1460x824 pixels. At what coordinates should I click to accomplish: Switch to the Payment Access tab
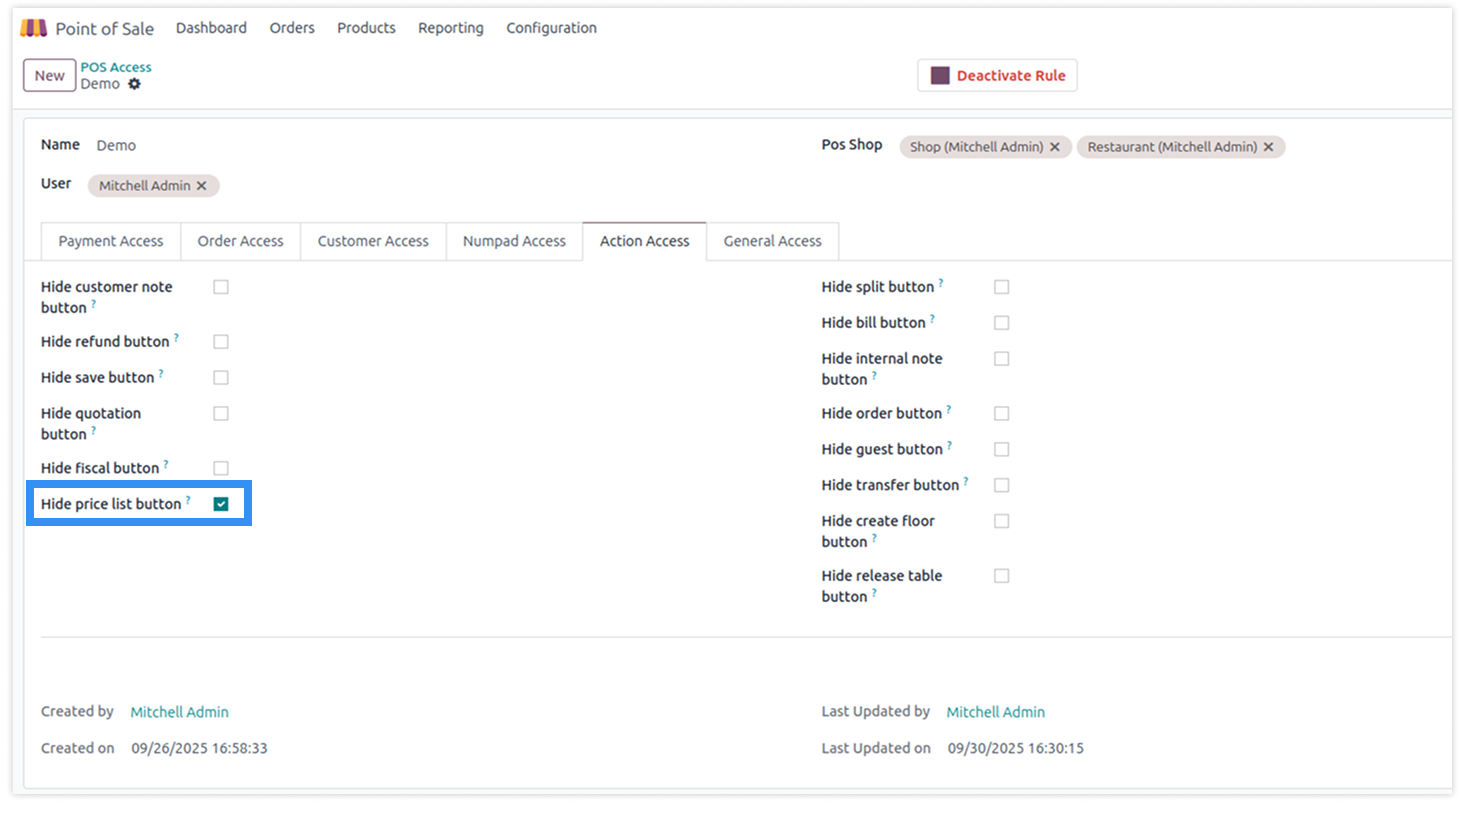click(x=110, y=241)
